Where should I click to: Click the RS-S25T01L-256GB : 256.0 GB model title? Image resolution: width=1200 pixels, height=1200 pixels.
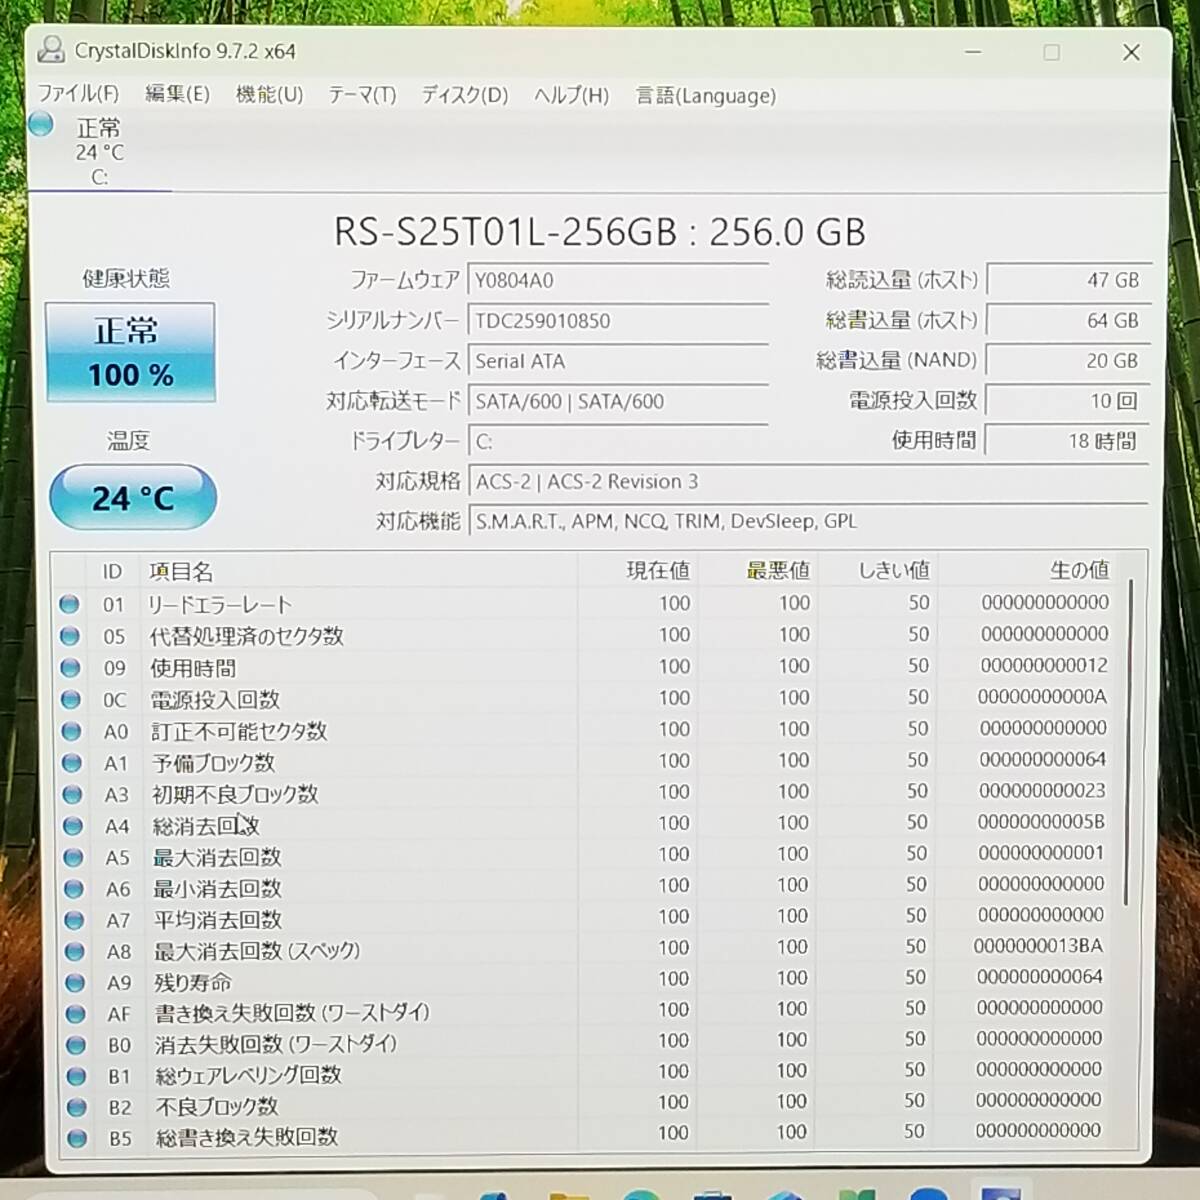(600, 231)
